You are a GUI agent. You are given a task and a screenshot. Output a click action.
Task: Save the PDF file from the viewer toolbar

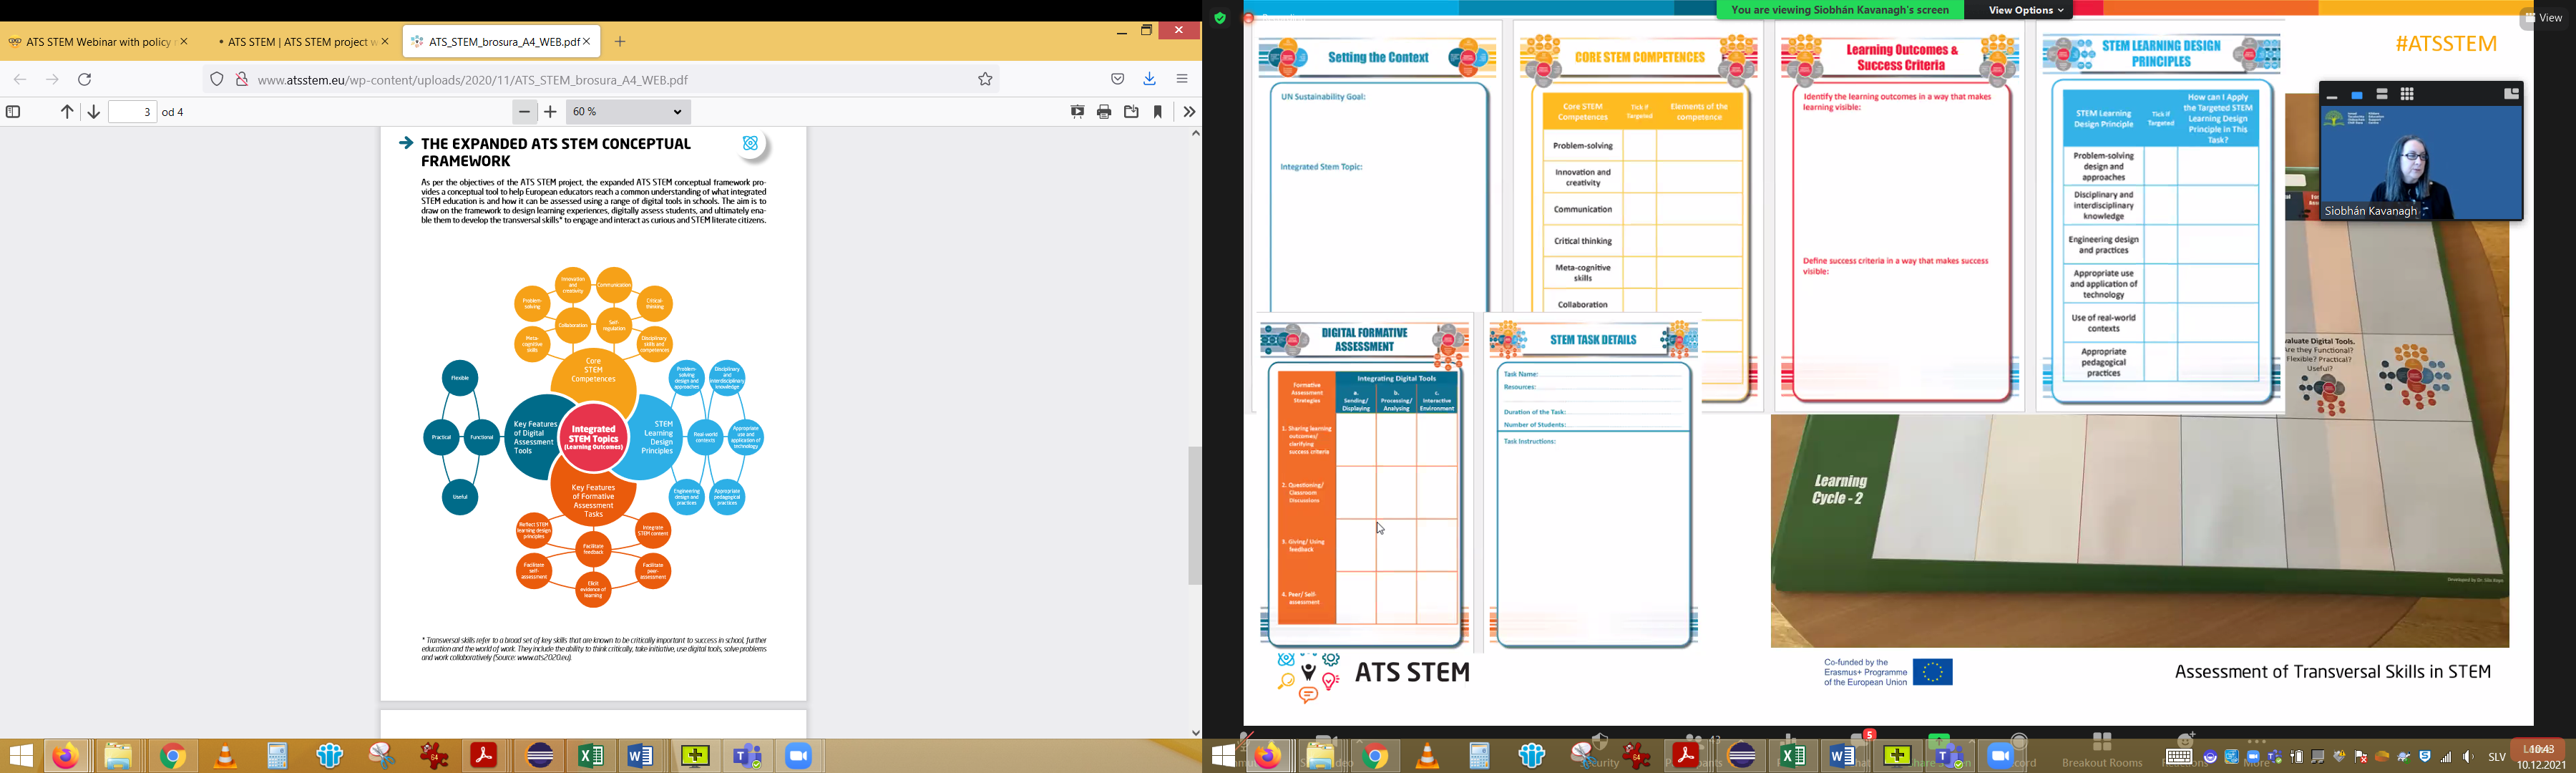[x=1131, y=112]
